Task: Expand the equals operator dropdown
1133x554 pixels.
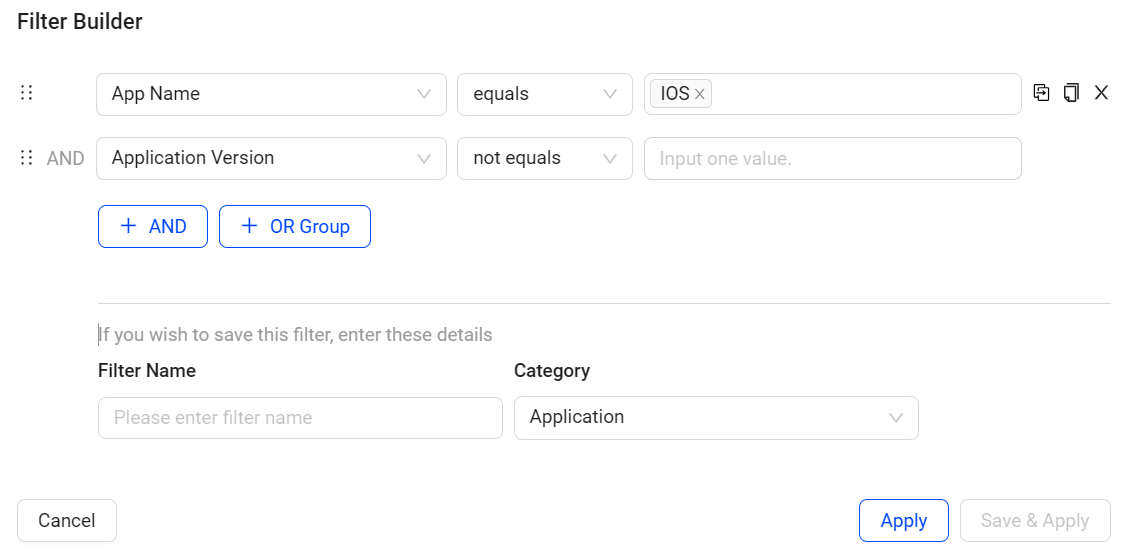Action: [544, 94]
